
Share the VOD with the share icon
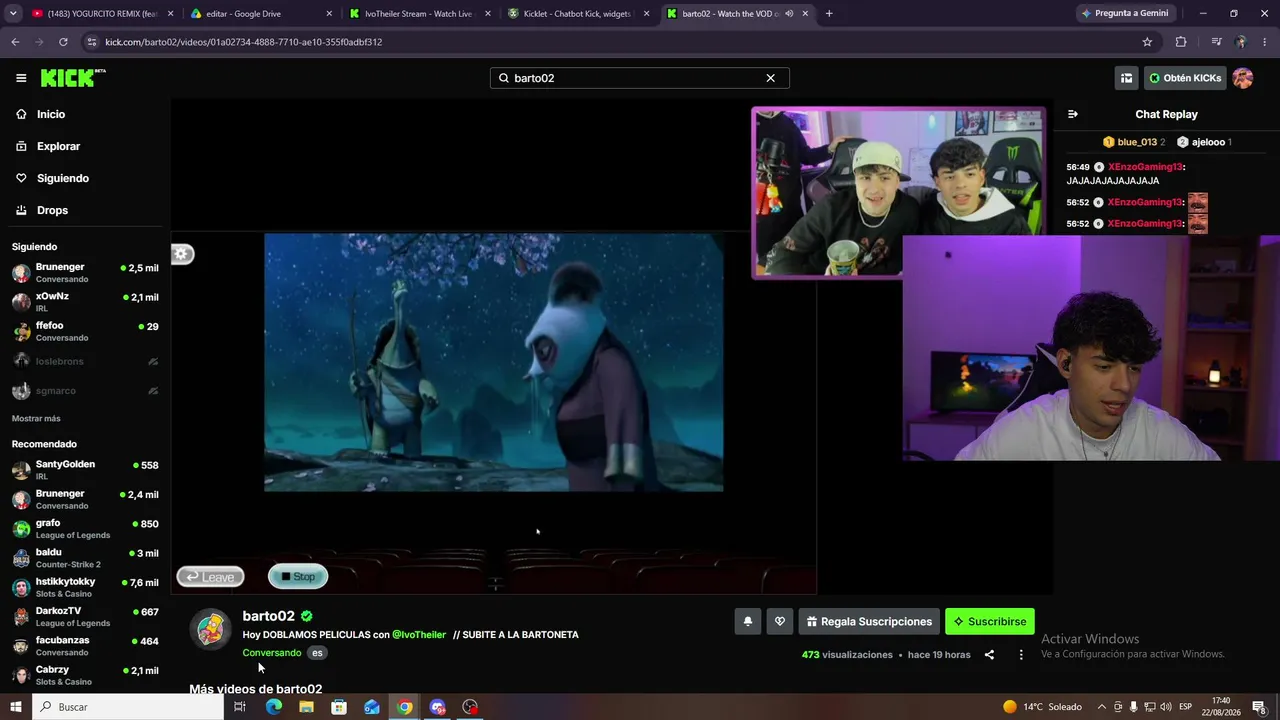click(989, 655)
